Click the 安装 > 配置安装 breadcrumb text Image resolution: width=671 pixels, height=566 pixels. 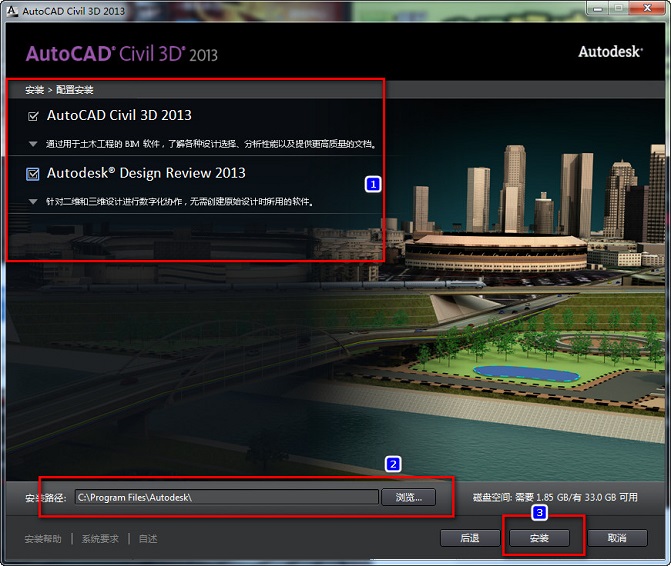59,90
